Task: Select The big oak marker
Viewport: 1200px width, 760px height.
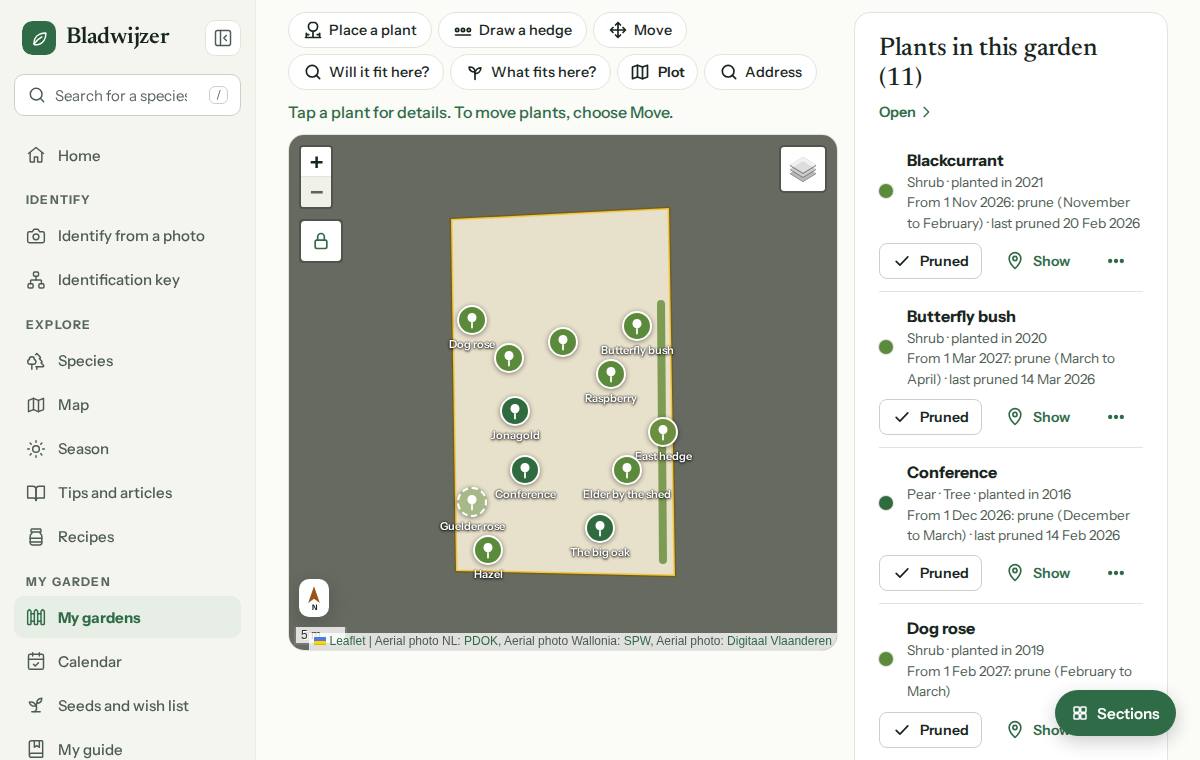Action: 600,528
